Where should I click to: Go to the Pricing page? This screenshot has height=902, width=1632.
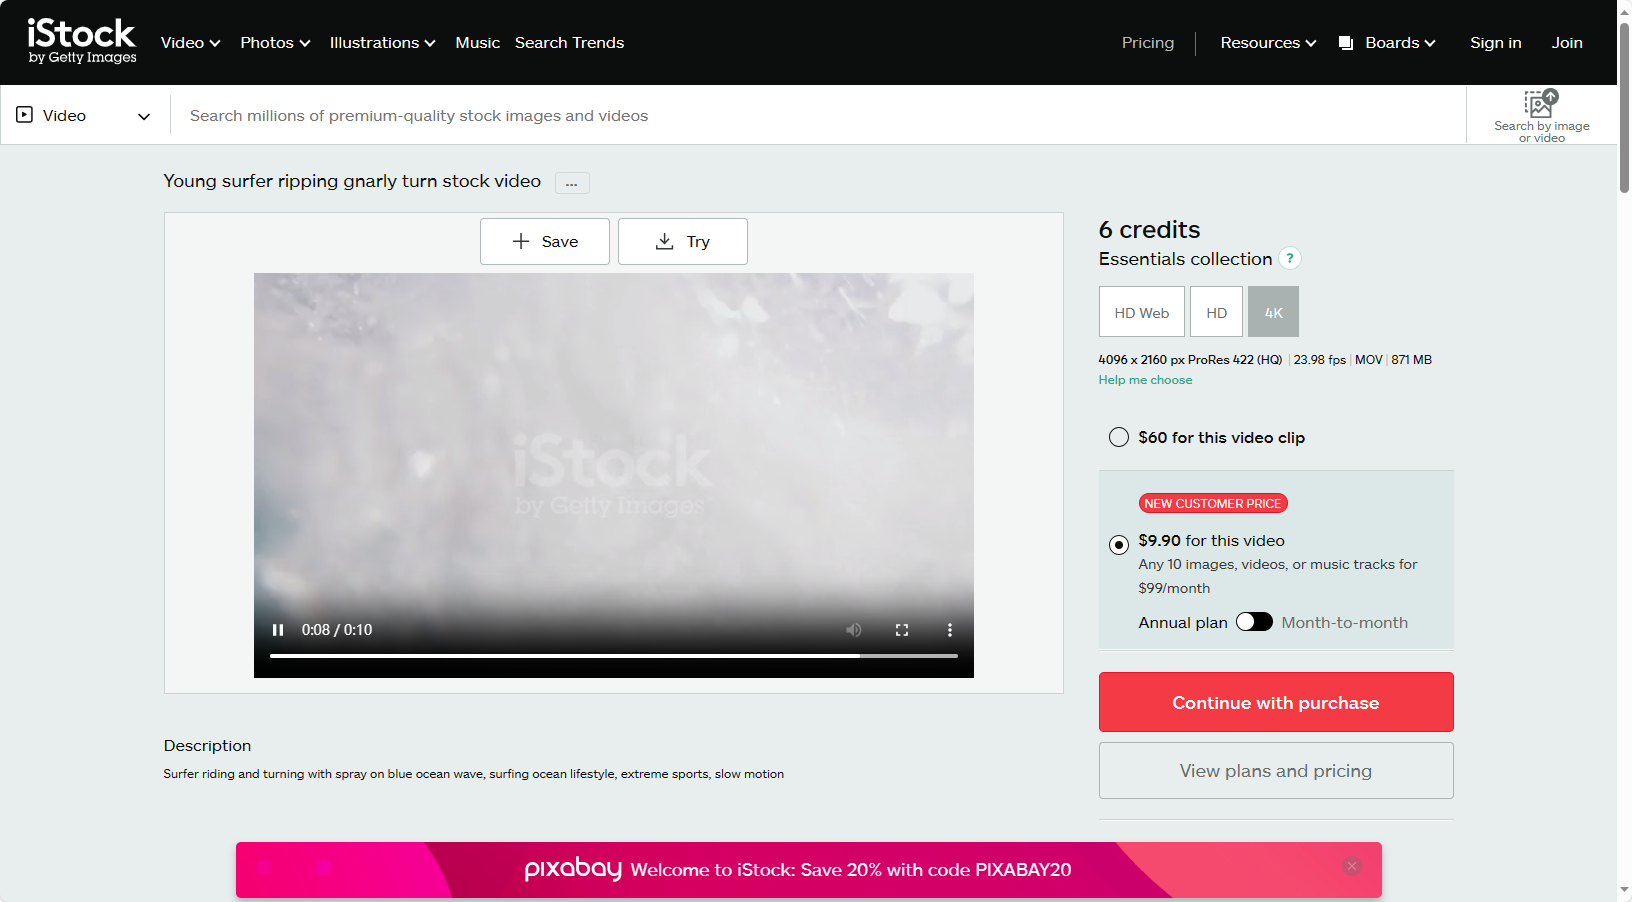pyautogui.click(x=1148, y=43)
